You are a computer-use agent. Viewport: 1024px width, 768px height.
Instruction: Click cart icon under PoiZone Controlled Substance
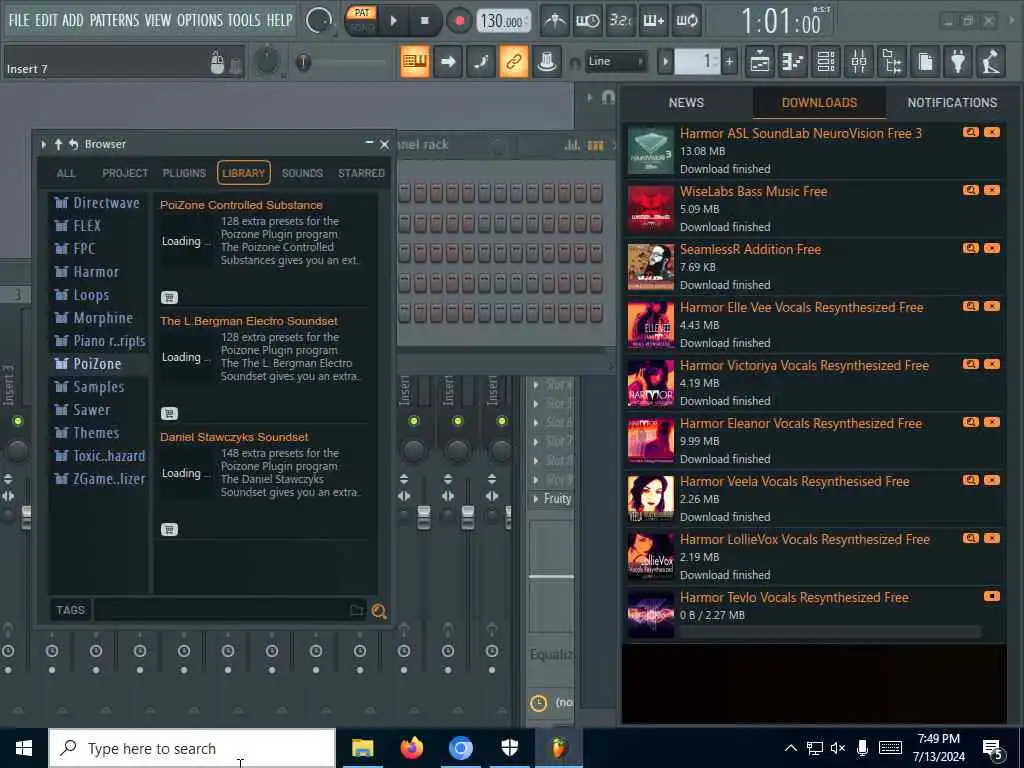pyautogui.click(x=169, y=297)
